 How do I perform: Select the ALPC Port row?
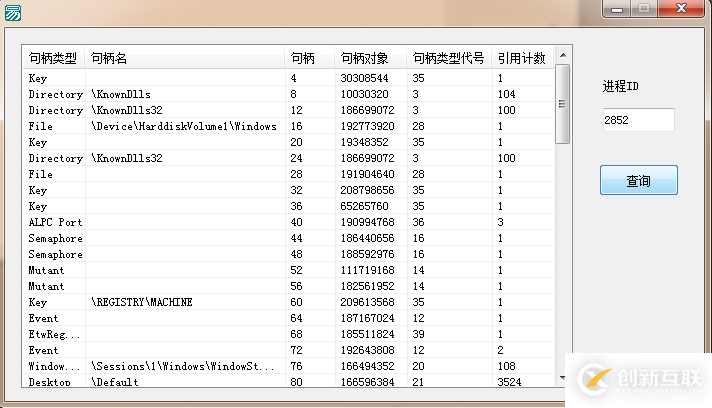point(288,222)
